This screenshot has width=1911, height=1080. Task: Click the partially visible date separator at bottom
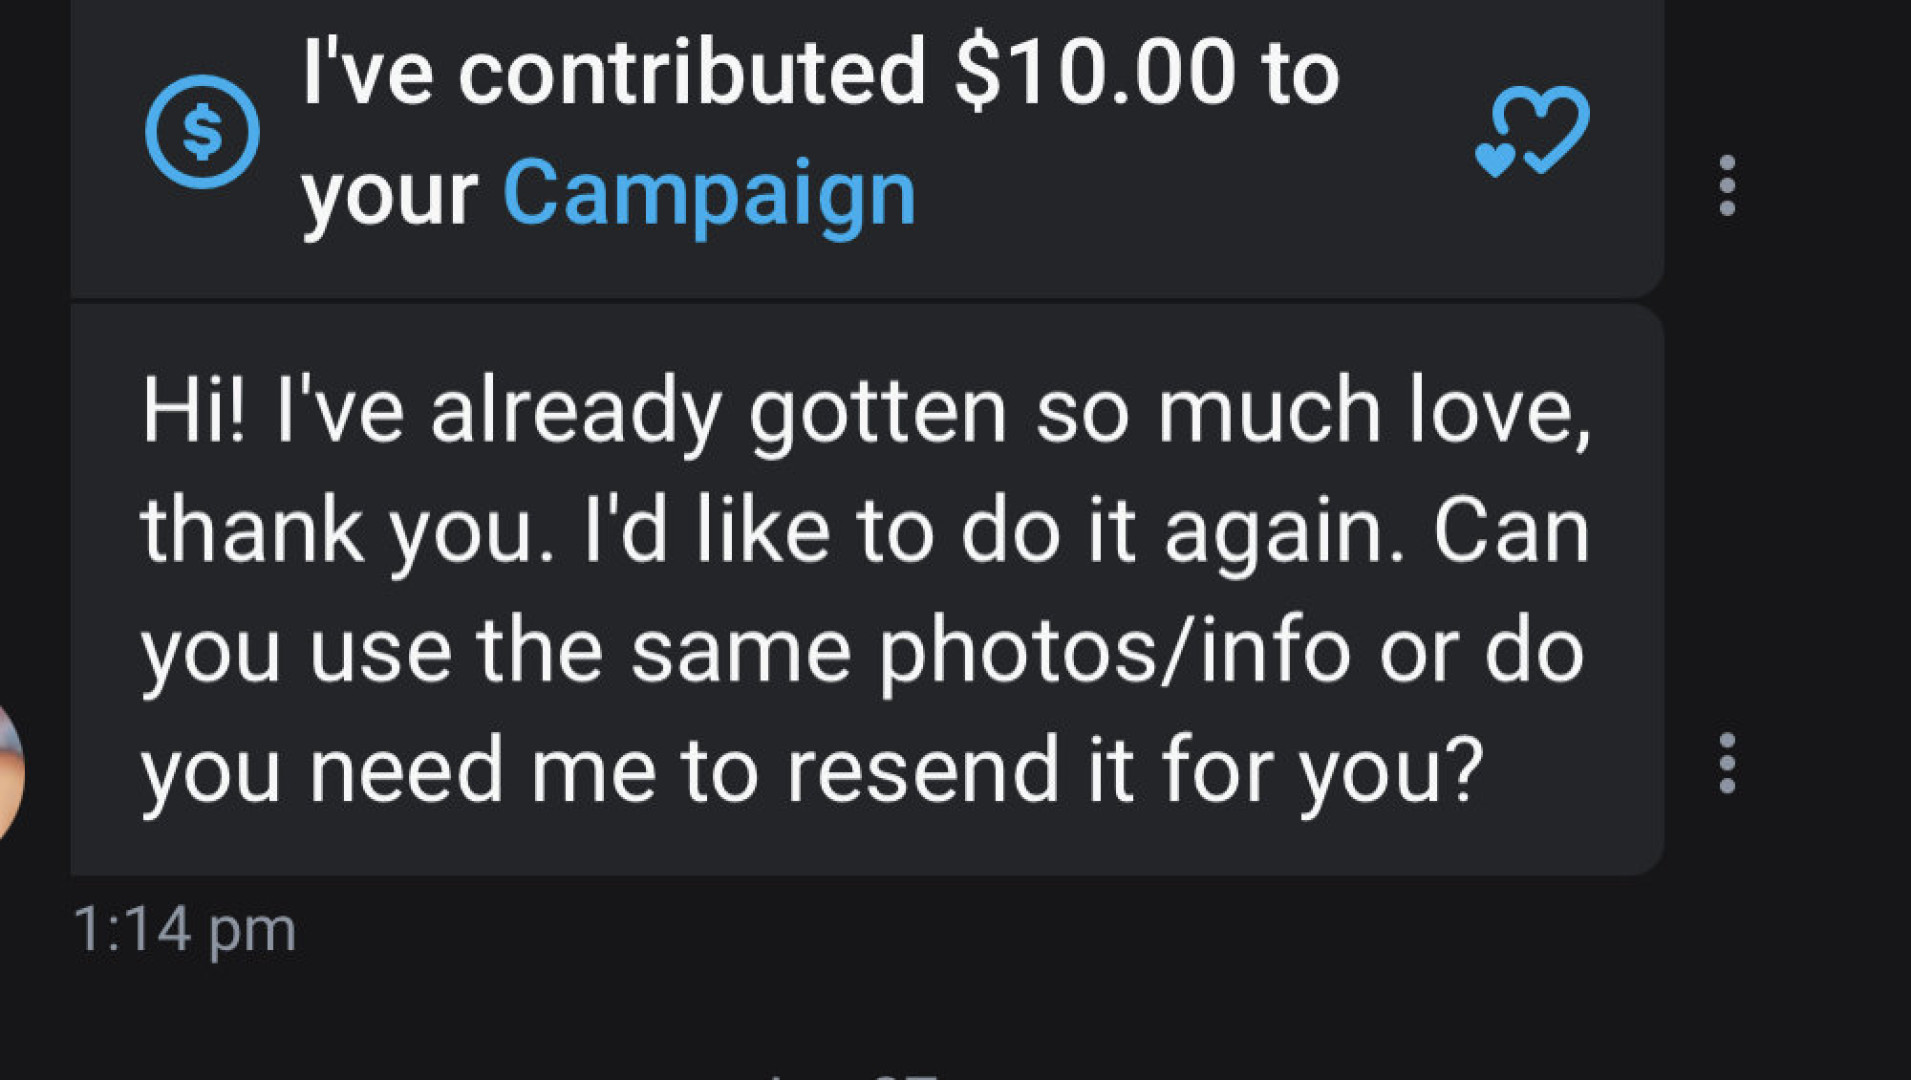click(x=850, y=1073)
